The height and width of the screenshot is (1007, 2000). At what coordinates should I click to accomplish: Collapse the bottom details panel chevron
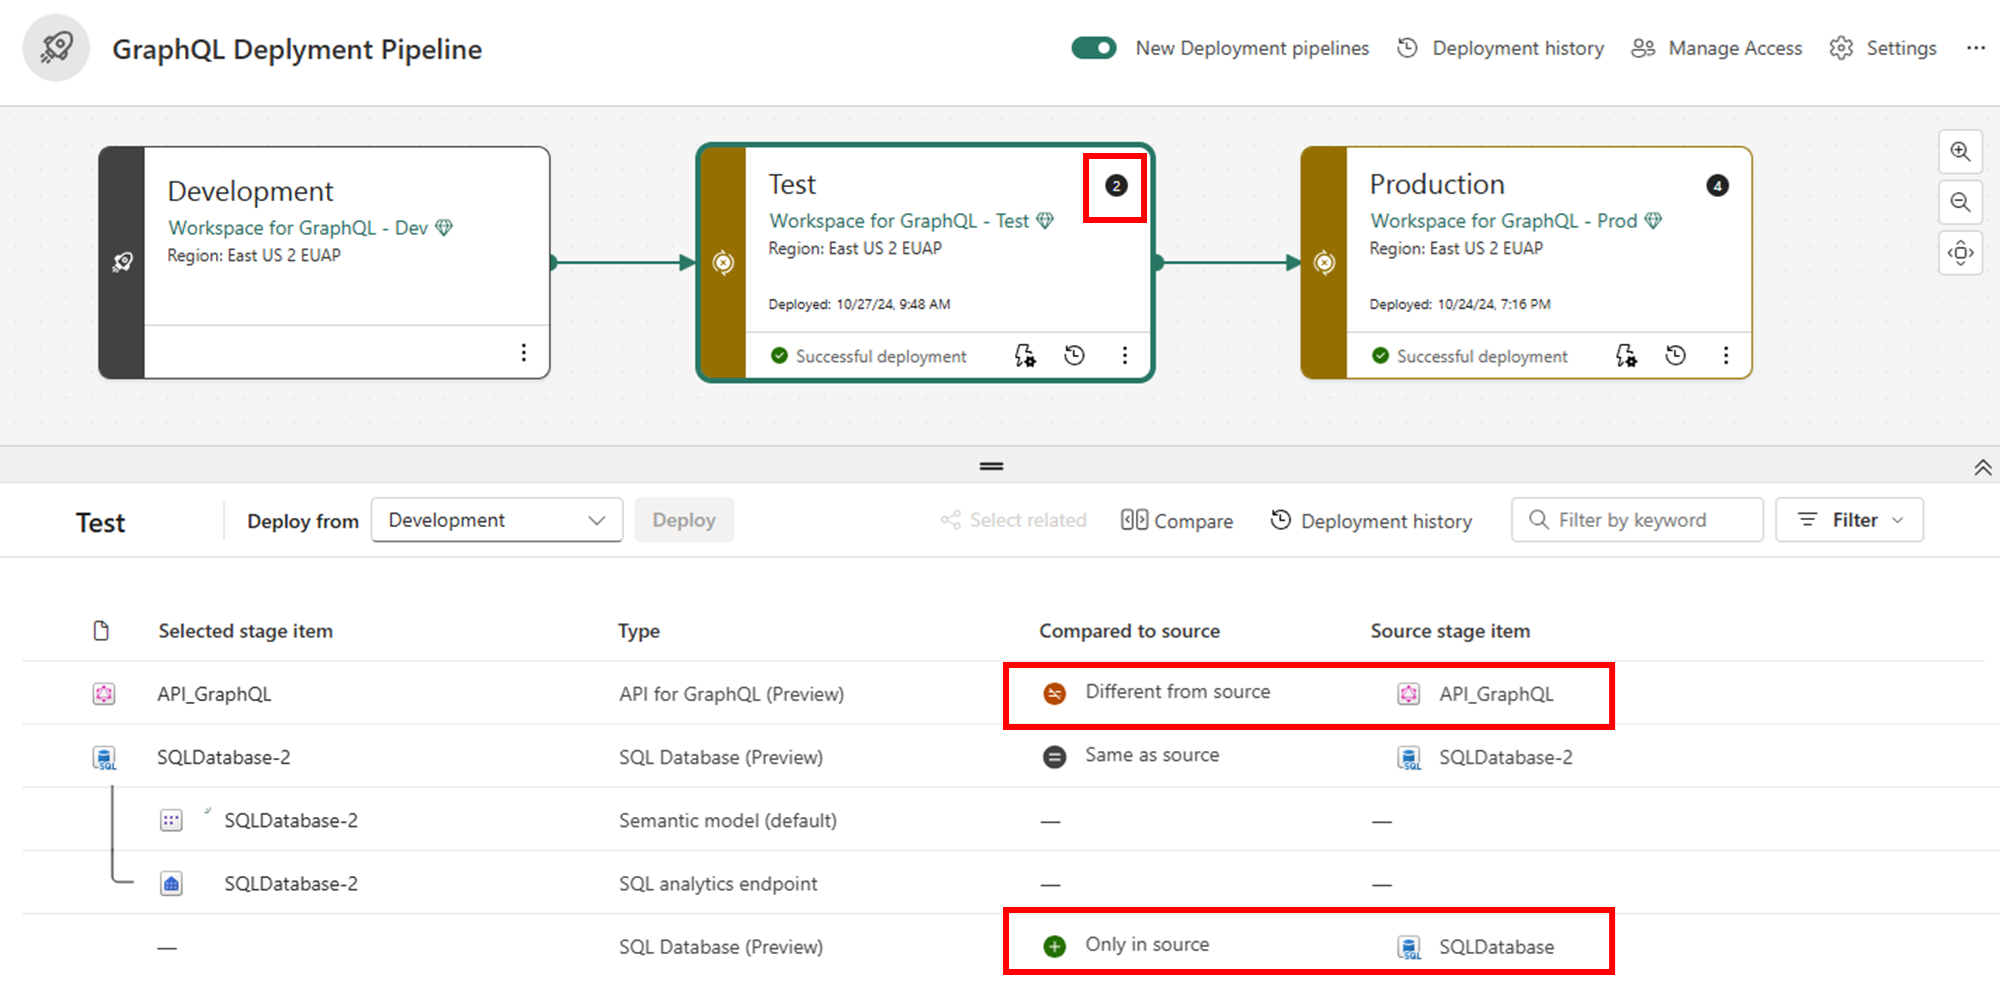click(x=1982, y=467)
